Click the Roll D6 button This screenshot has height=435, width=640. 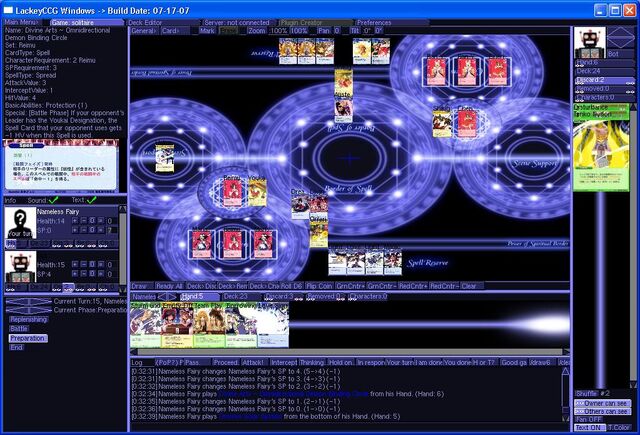click(290, 286)
